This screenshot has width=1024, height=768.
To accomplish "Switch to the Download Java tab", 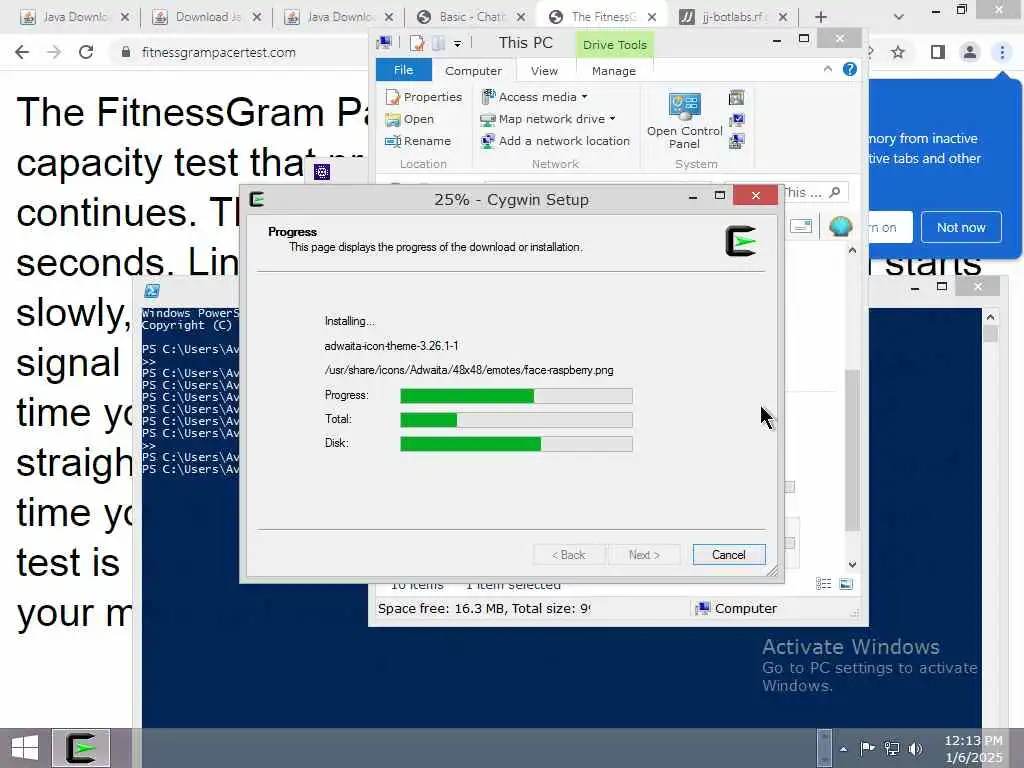I will tap(206, 17).
